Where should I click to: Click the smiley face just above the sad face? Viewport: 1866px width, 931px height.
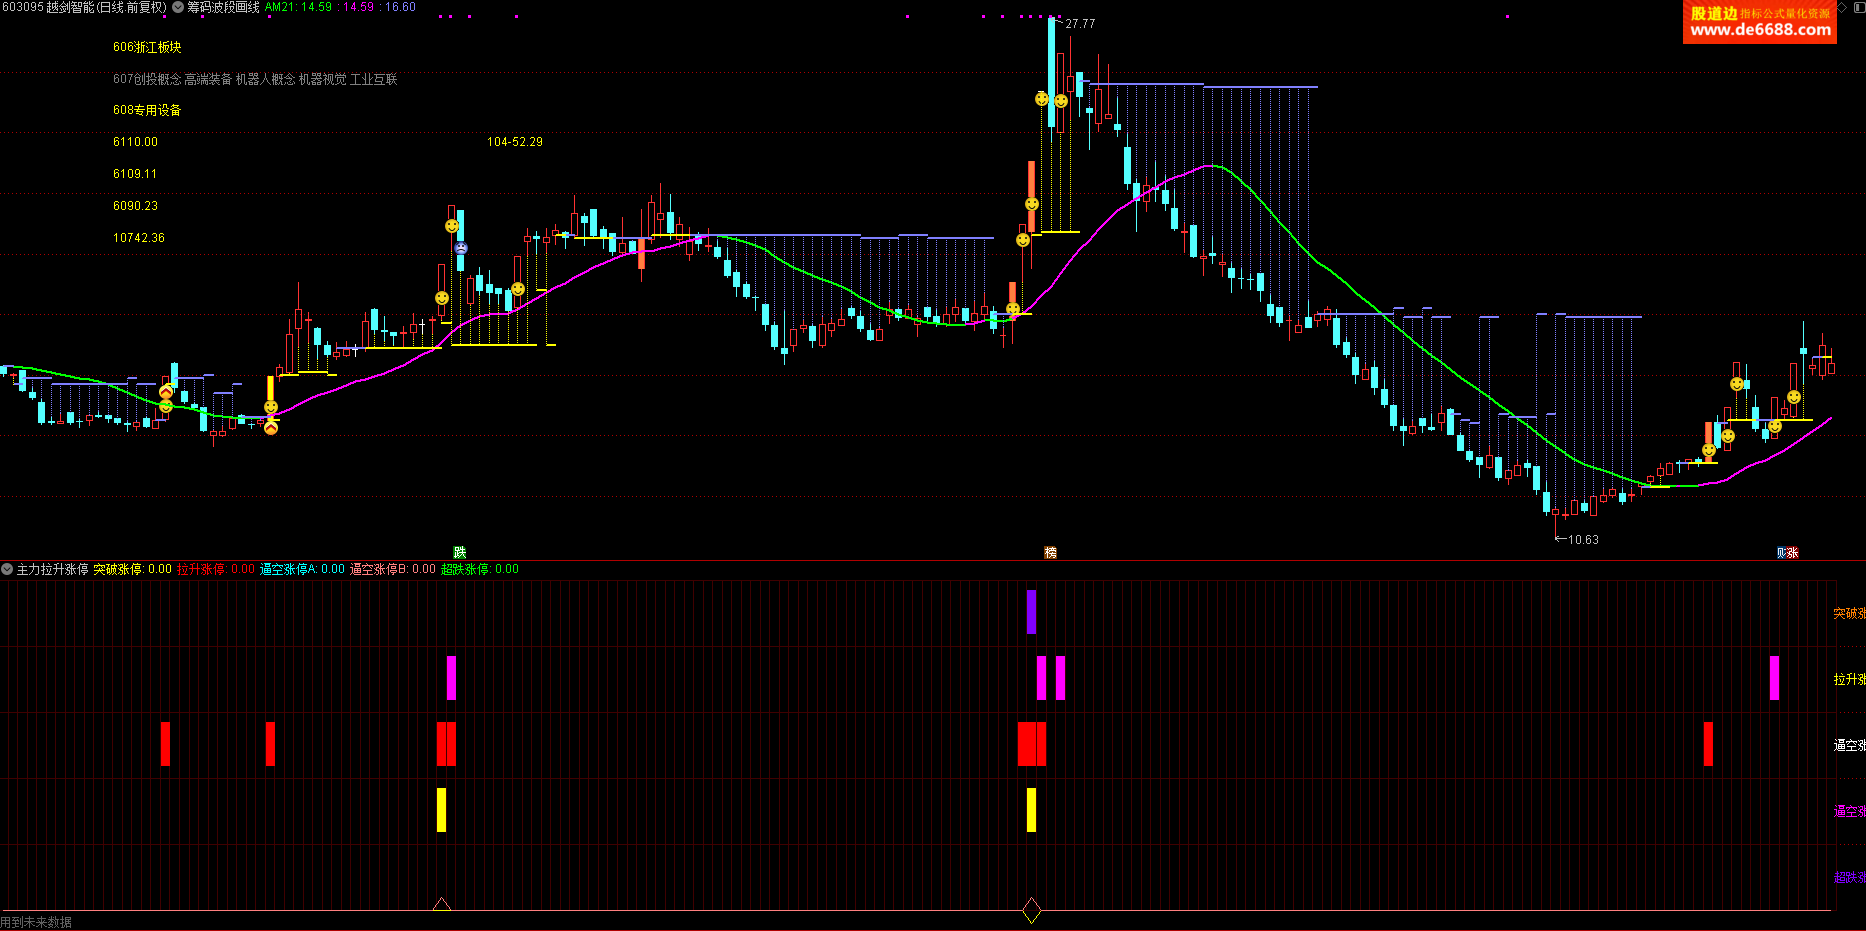point(452,226)
